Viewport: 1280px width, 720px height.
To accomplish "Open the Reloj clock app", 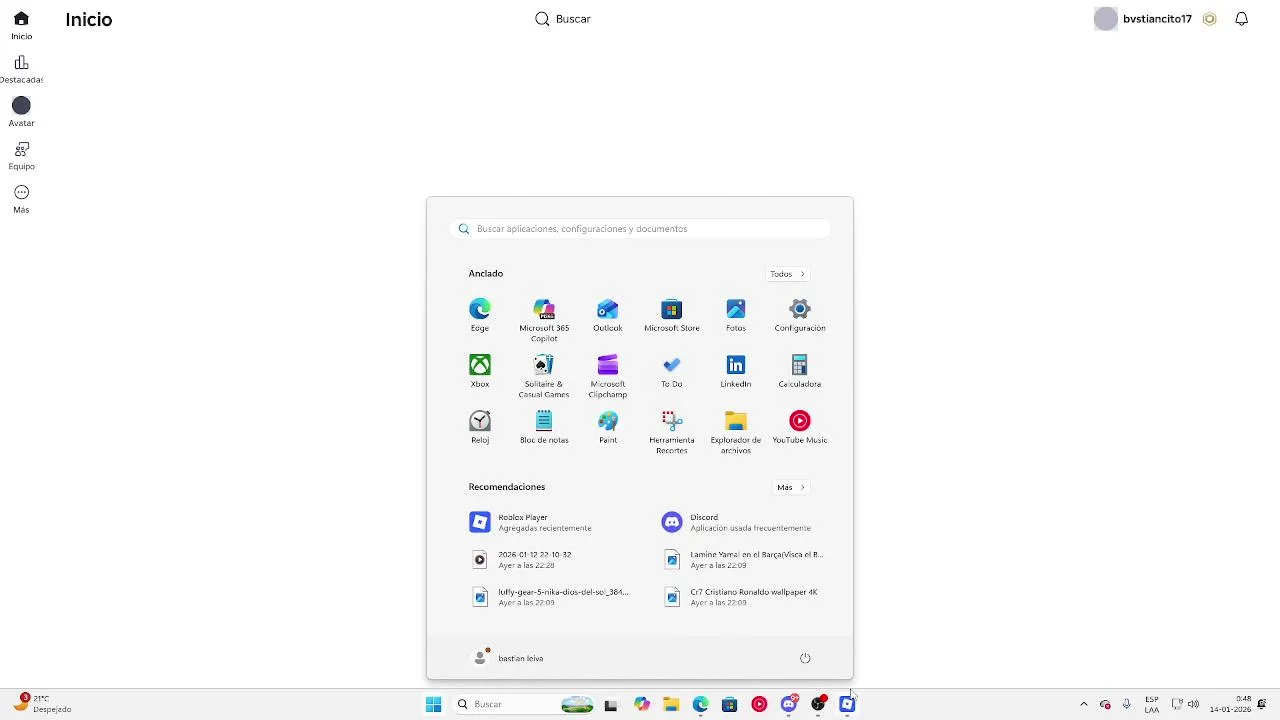I will [x=480, y=427].
